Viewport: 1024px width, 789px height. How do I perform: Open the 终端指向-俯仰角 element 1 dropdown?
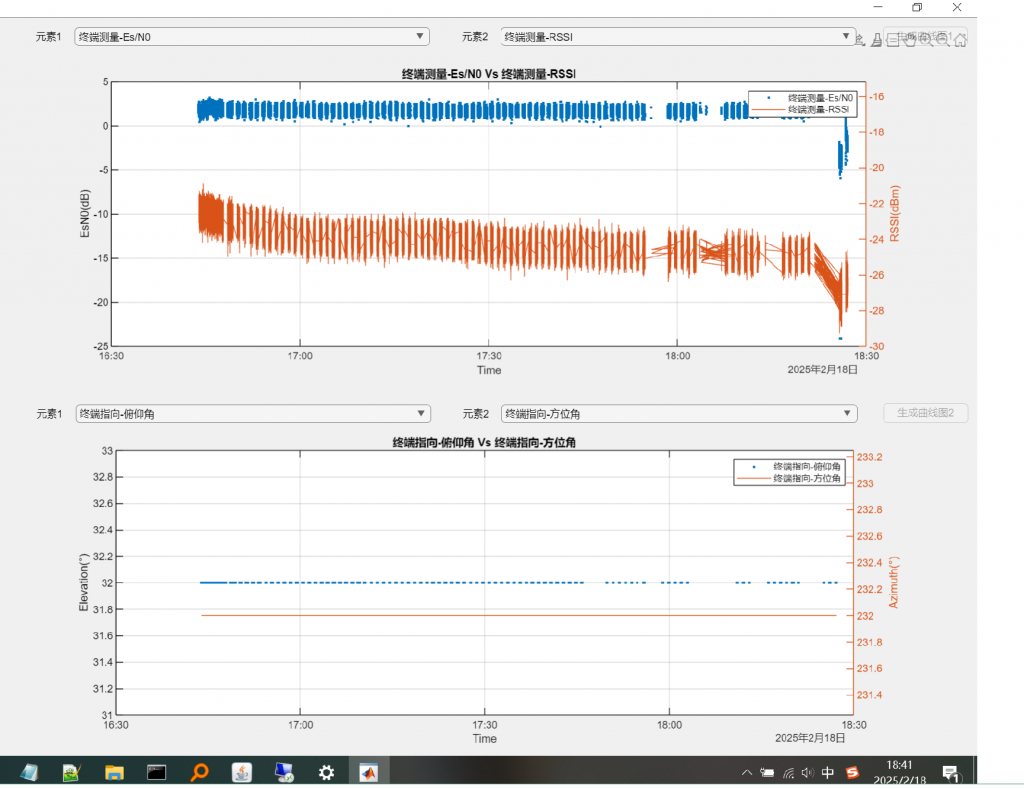coord(253,413)
